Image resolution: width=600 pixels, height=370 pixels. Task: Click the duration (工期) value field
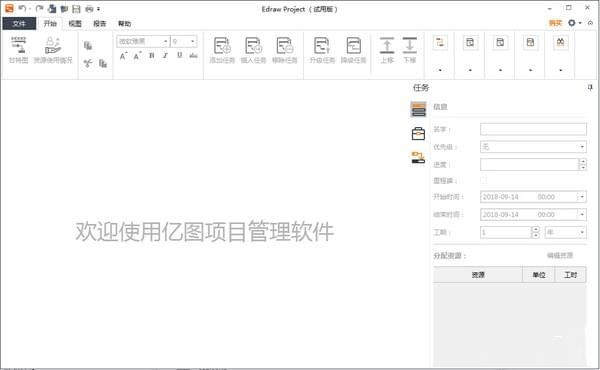pyautogui.click(x=506, y=232)
